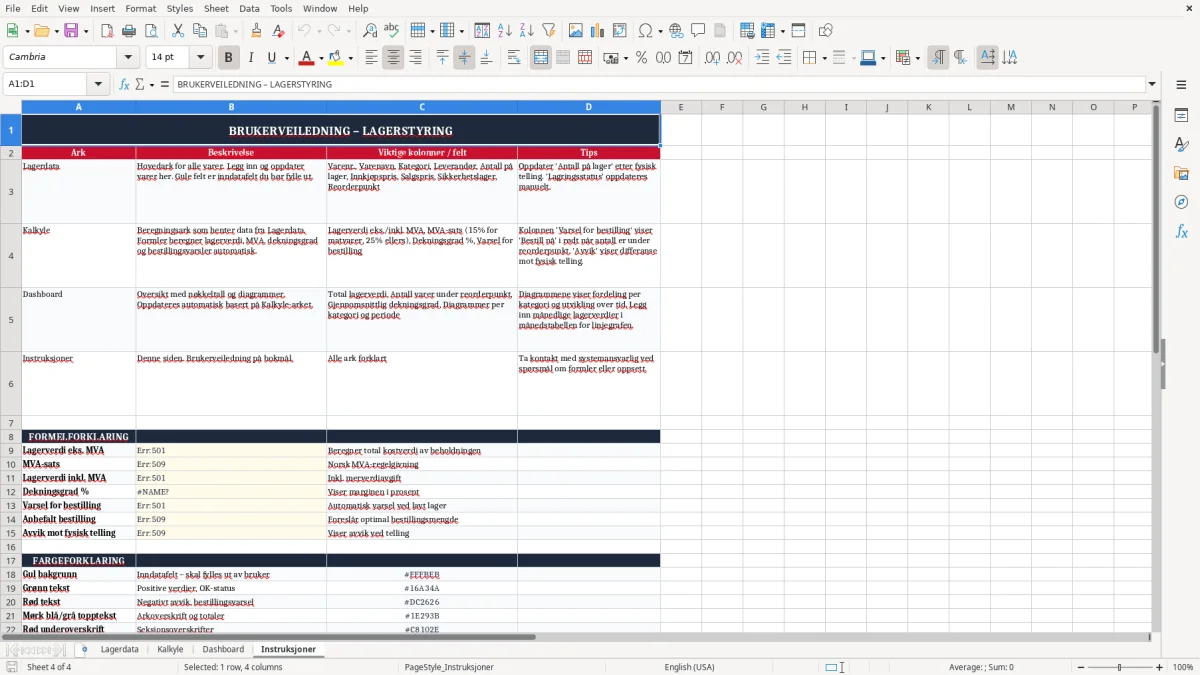The image size is (1200, 675).
Task: Toggle Print Preview icon
Action: (x=151, y=31)
